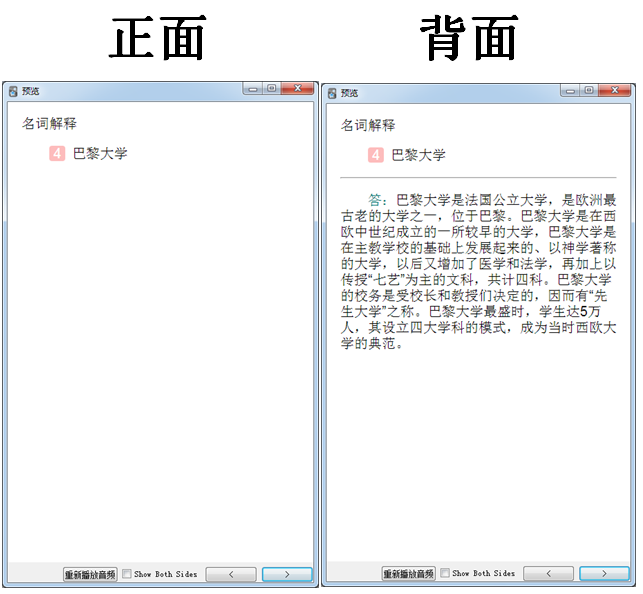Click the app icon in right window title bar
This screenshot has height=594, width=643.
pos(332,93)
